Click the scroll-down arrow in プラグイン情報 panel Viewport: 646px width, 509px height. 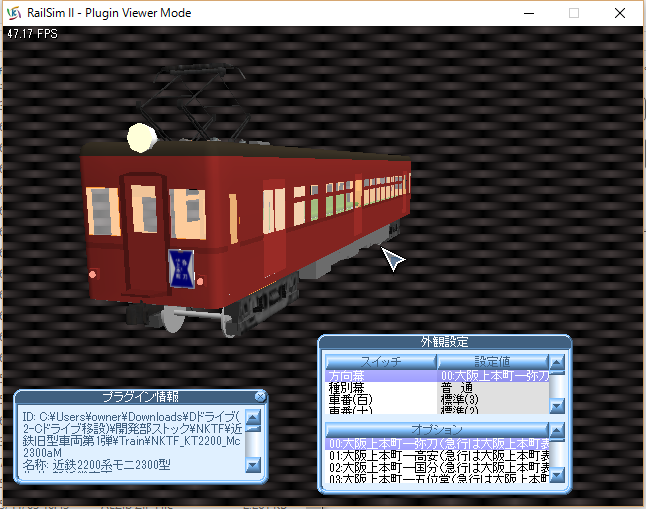tap(253, 465)
